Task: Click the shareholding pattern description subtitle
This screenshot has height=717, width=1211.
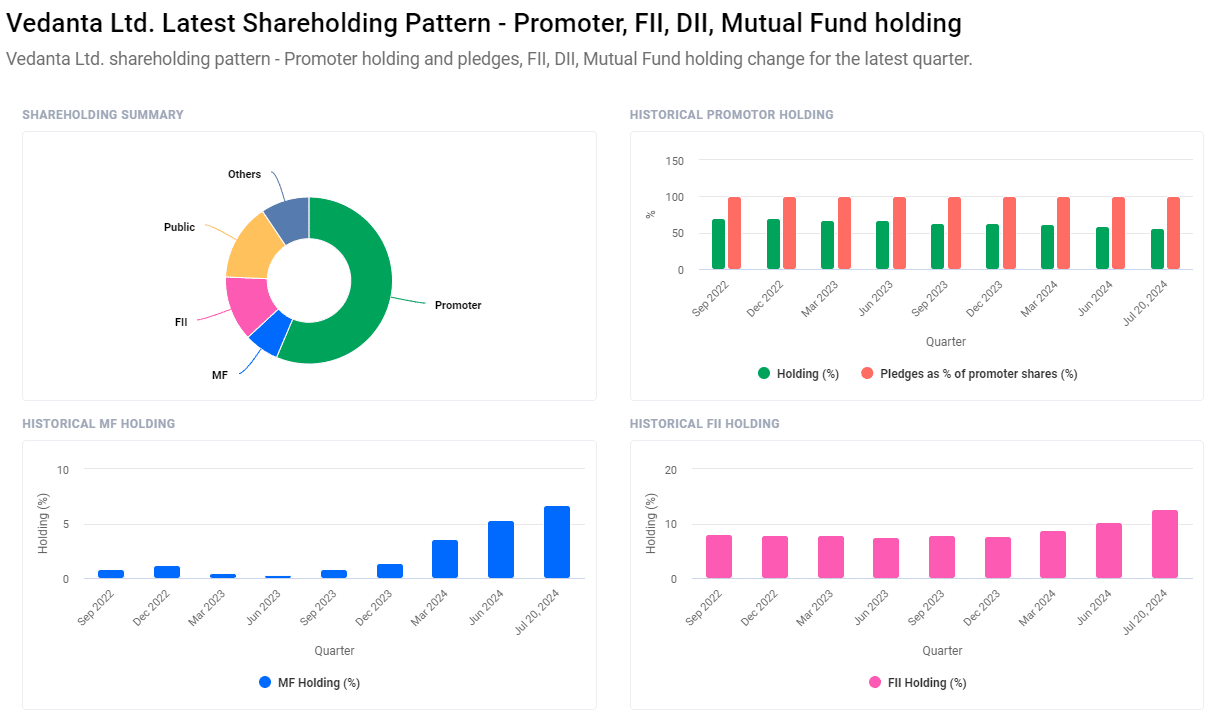Action: [489, 59]
